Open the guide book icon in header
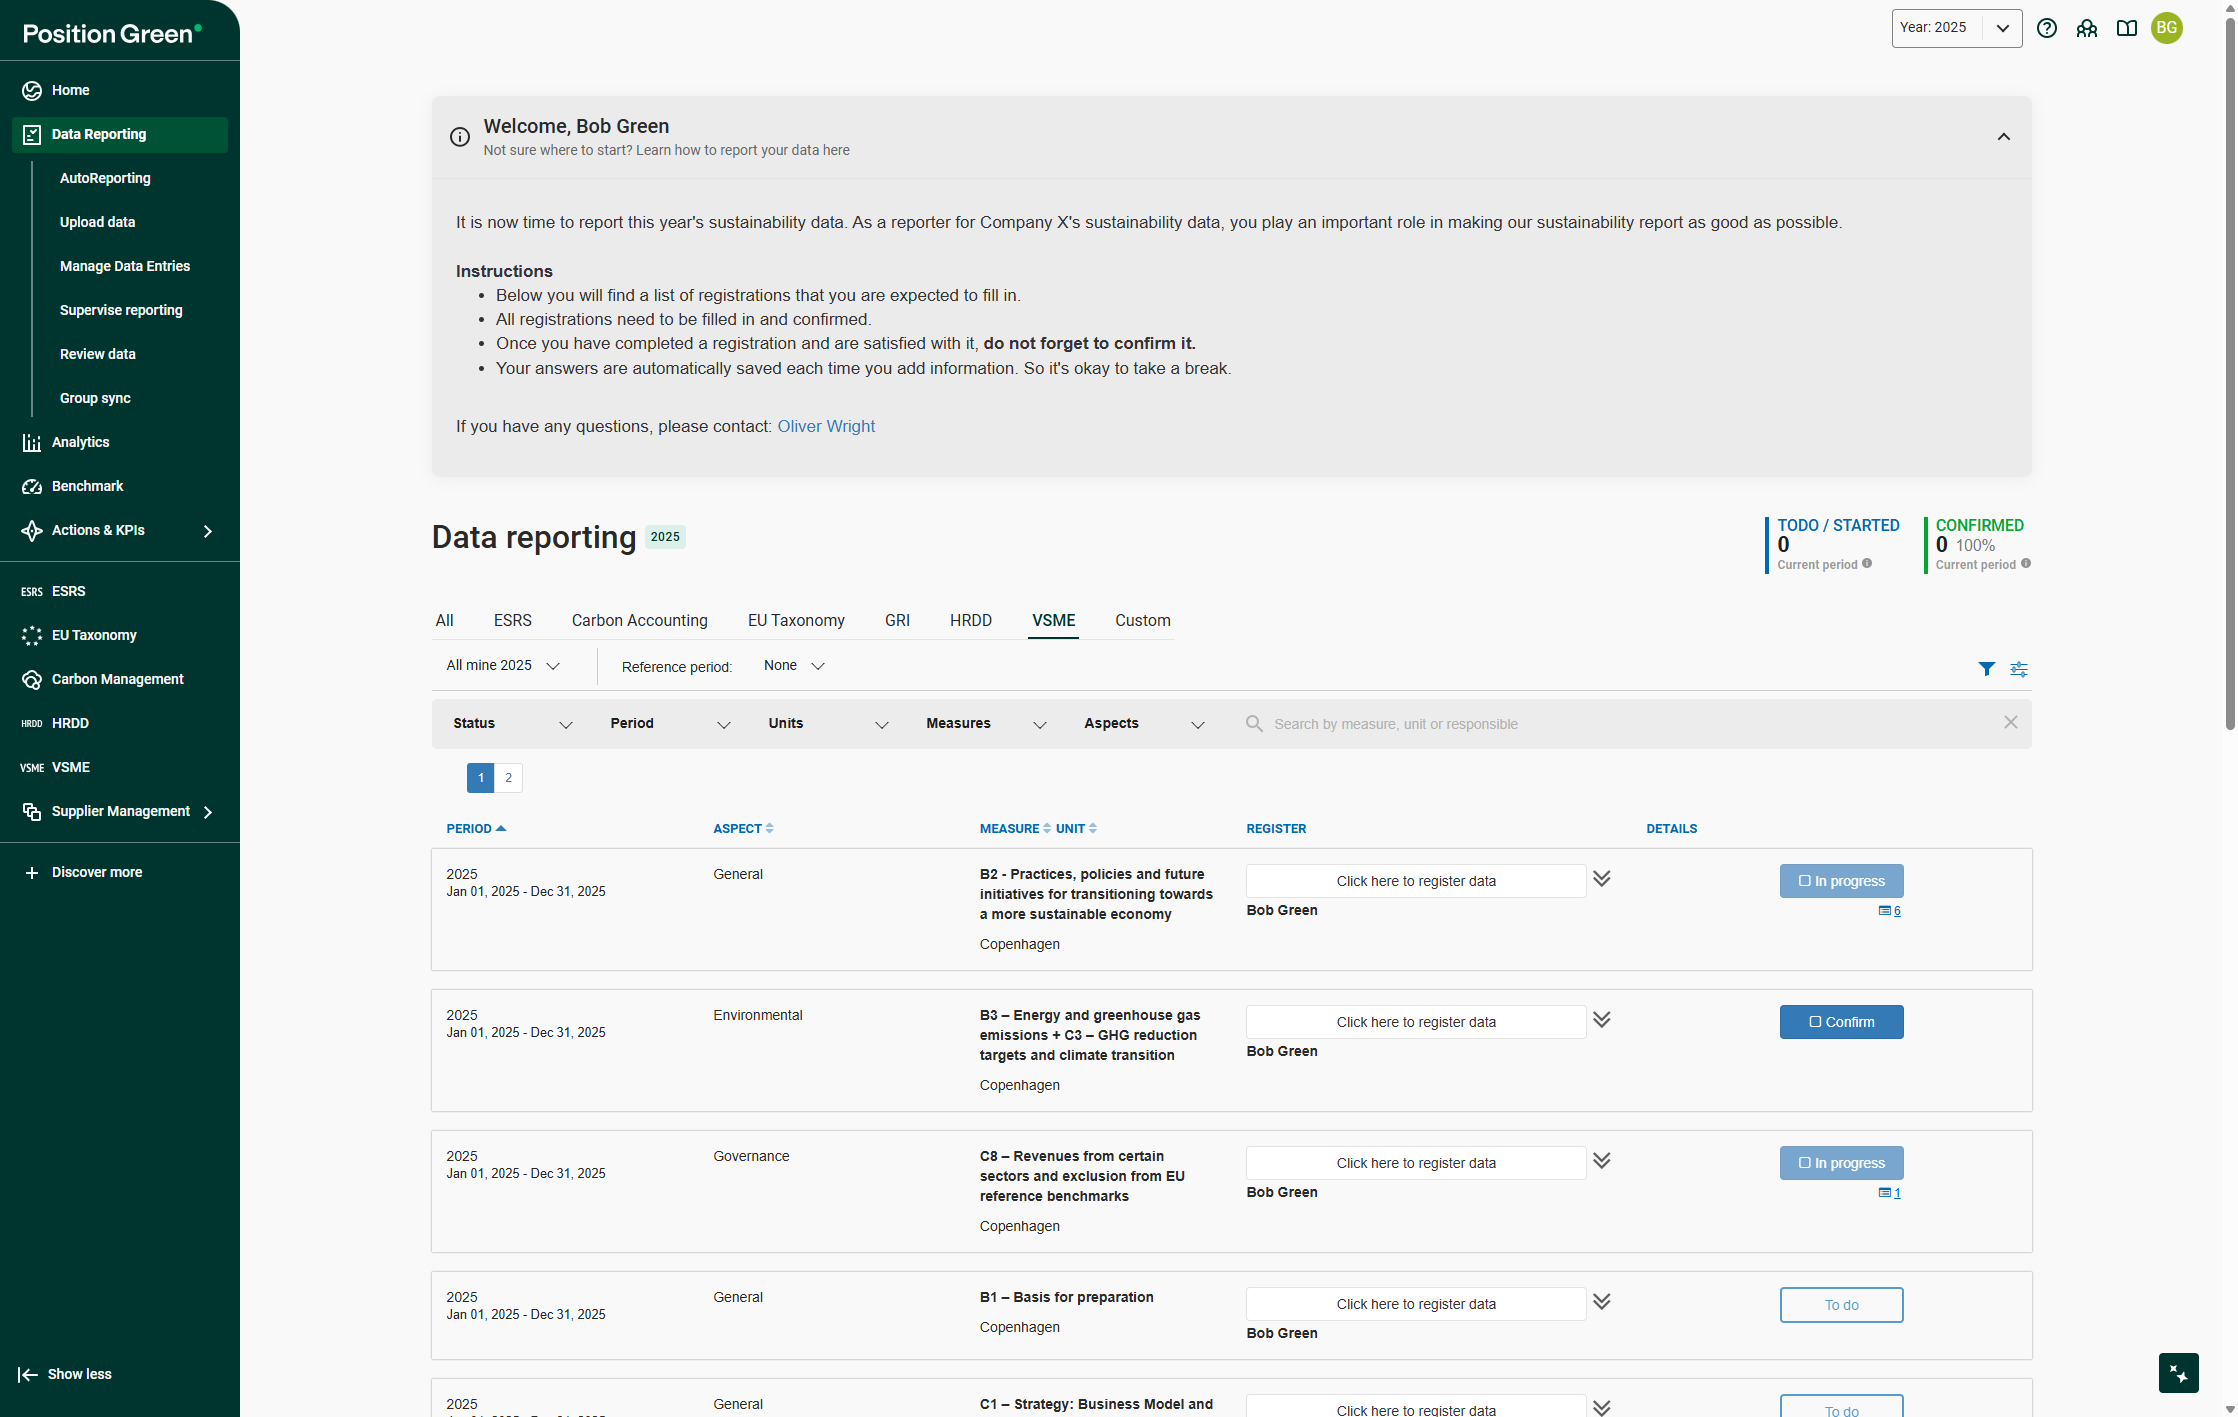 point(2126,28)
